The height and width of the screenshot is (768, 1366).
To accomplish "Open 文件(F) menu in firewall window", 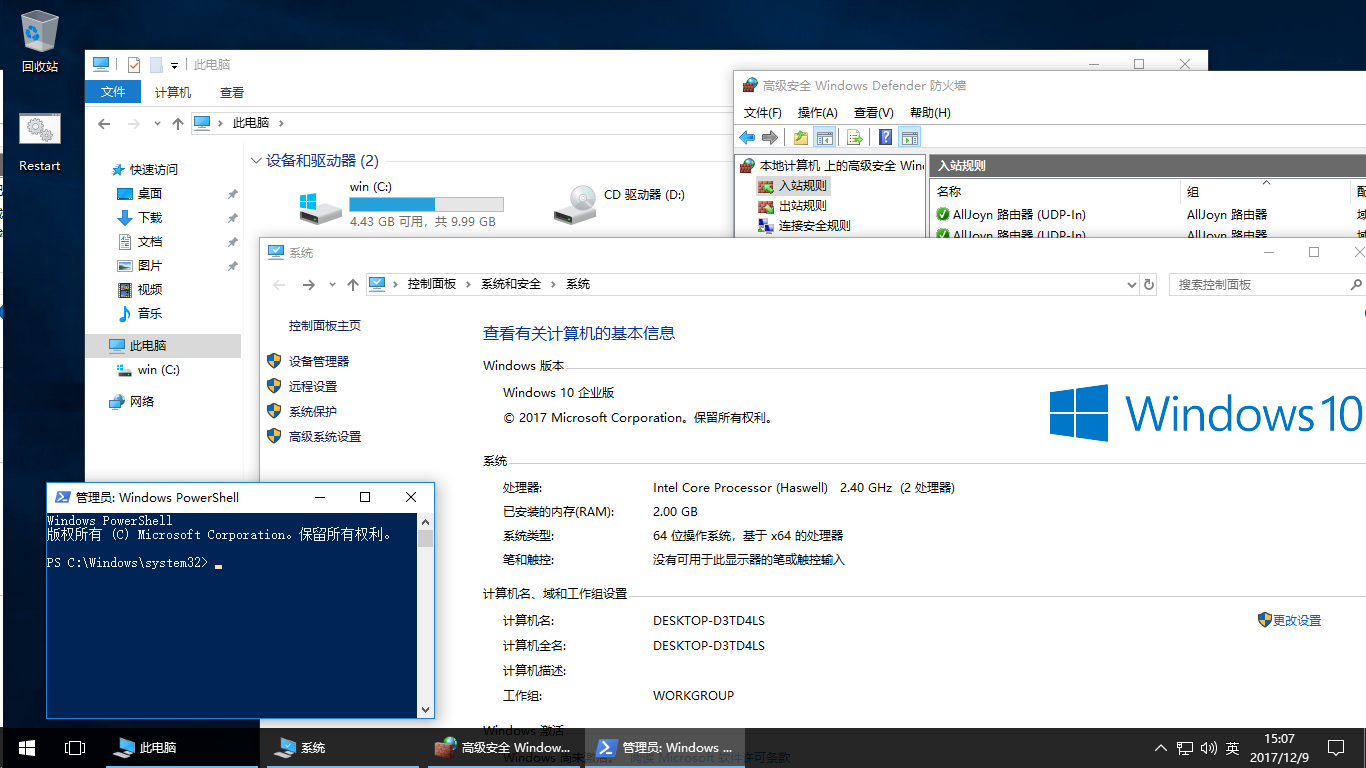I will [763, 112].
